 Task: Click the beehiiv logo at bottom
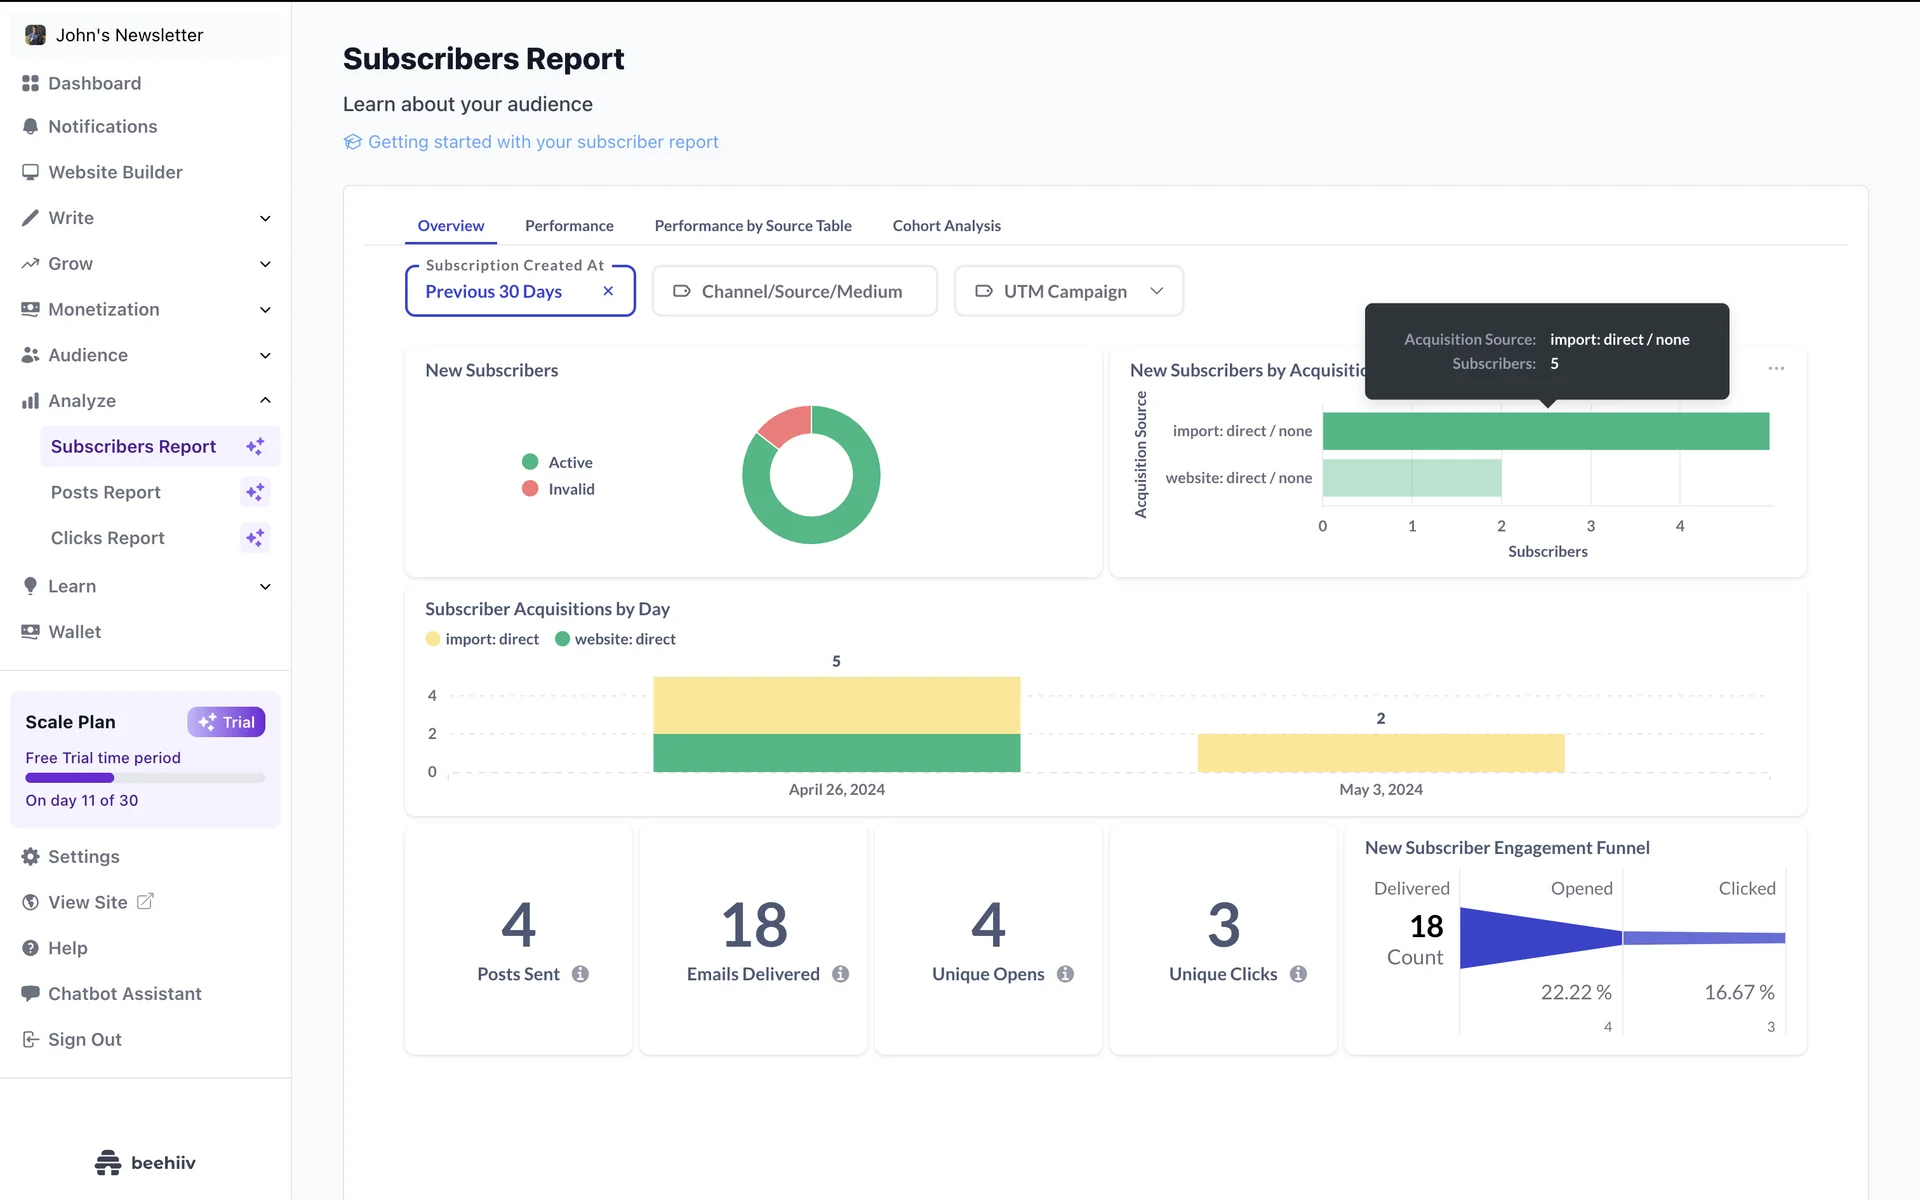point(145,1162)
